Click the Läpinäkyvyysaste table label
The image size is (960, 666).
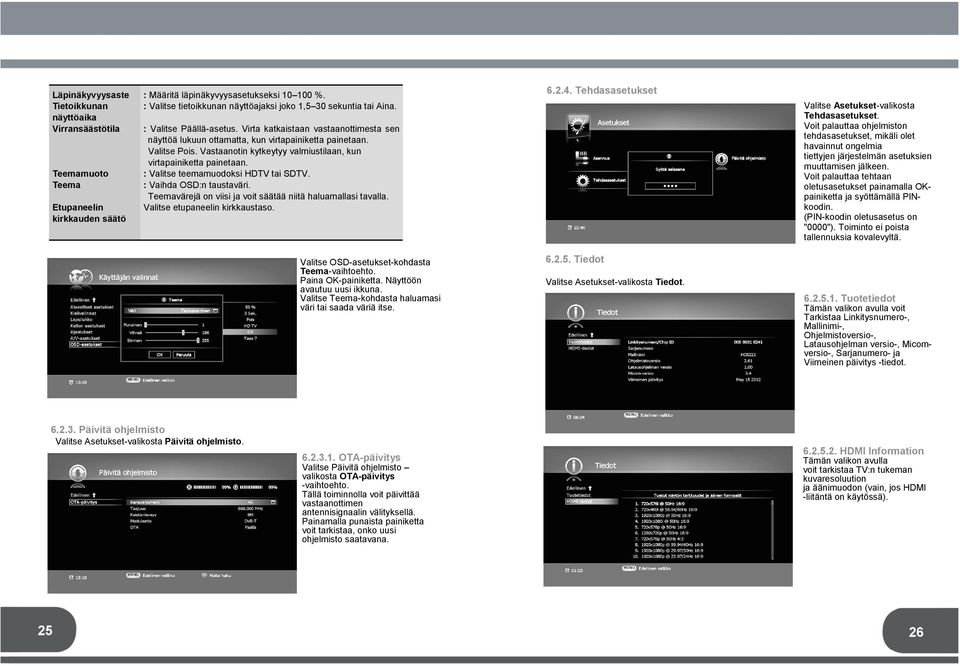pyautogui.click(x=91, y=95)
